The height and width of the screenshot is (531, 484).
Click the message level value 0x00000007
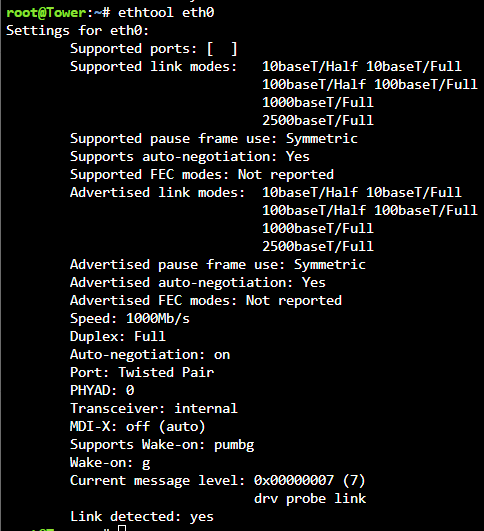[x=294, y=481]
